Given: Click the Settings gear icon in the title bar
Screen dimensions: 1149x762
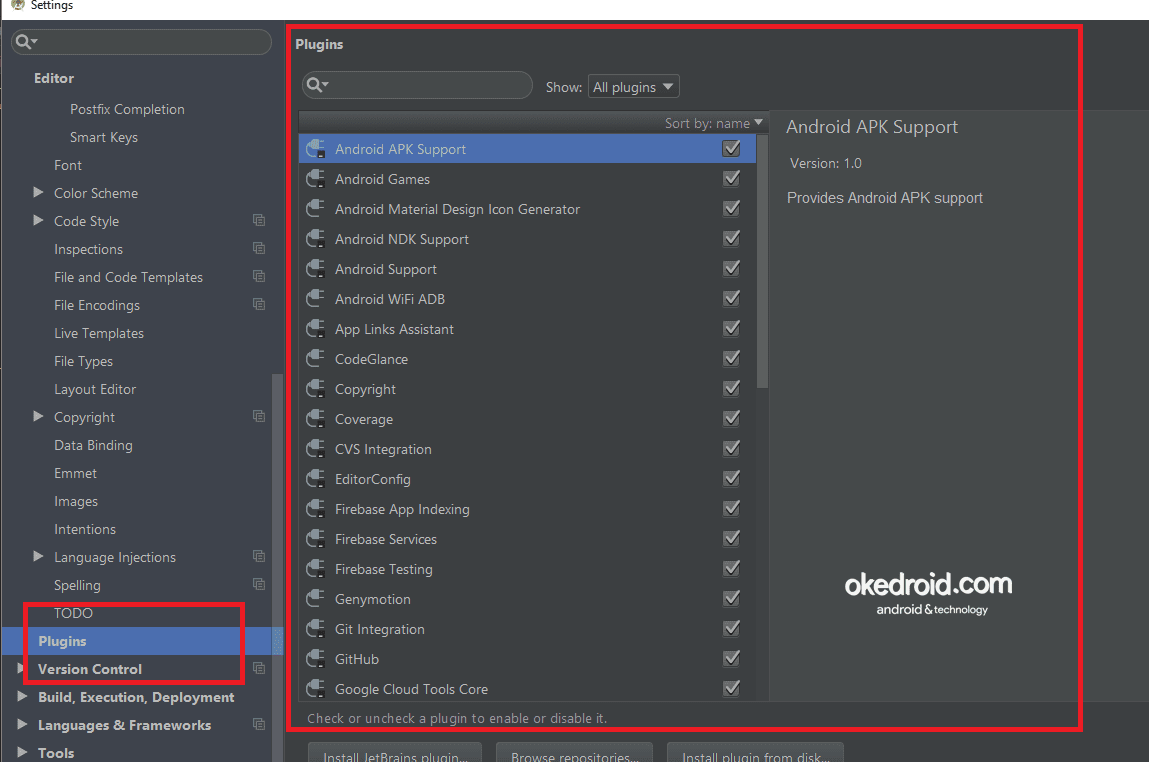Looking at the screenshot, I should (x=16, y=6).
